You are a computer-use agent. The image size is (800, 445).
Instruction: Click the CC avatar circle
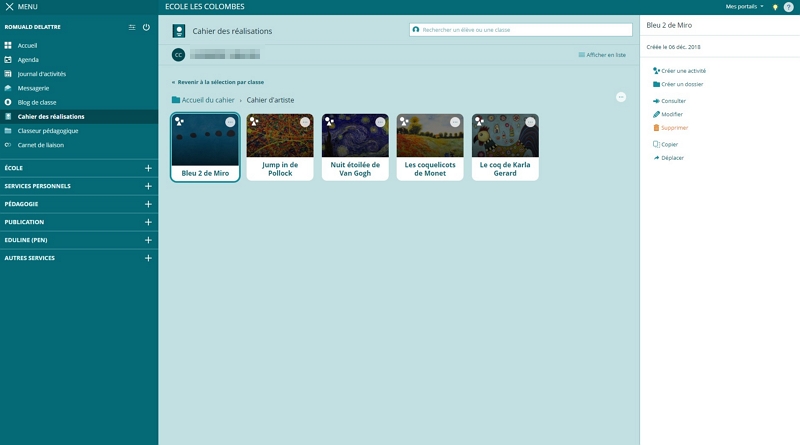pyautogui.click(x=178, y=55)
